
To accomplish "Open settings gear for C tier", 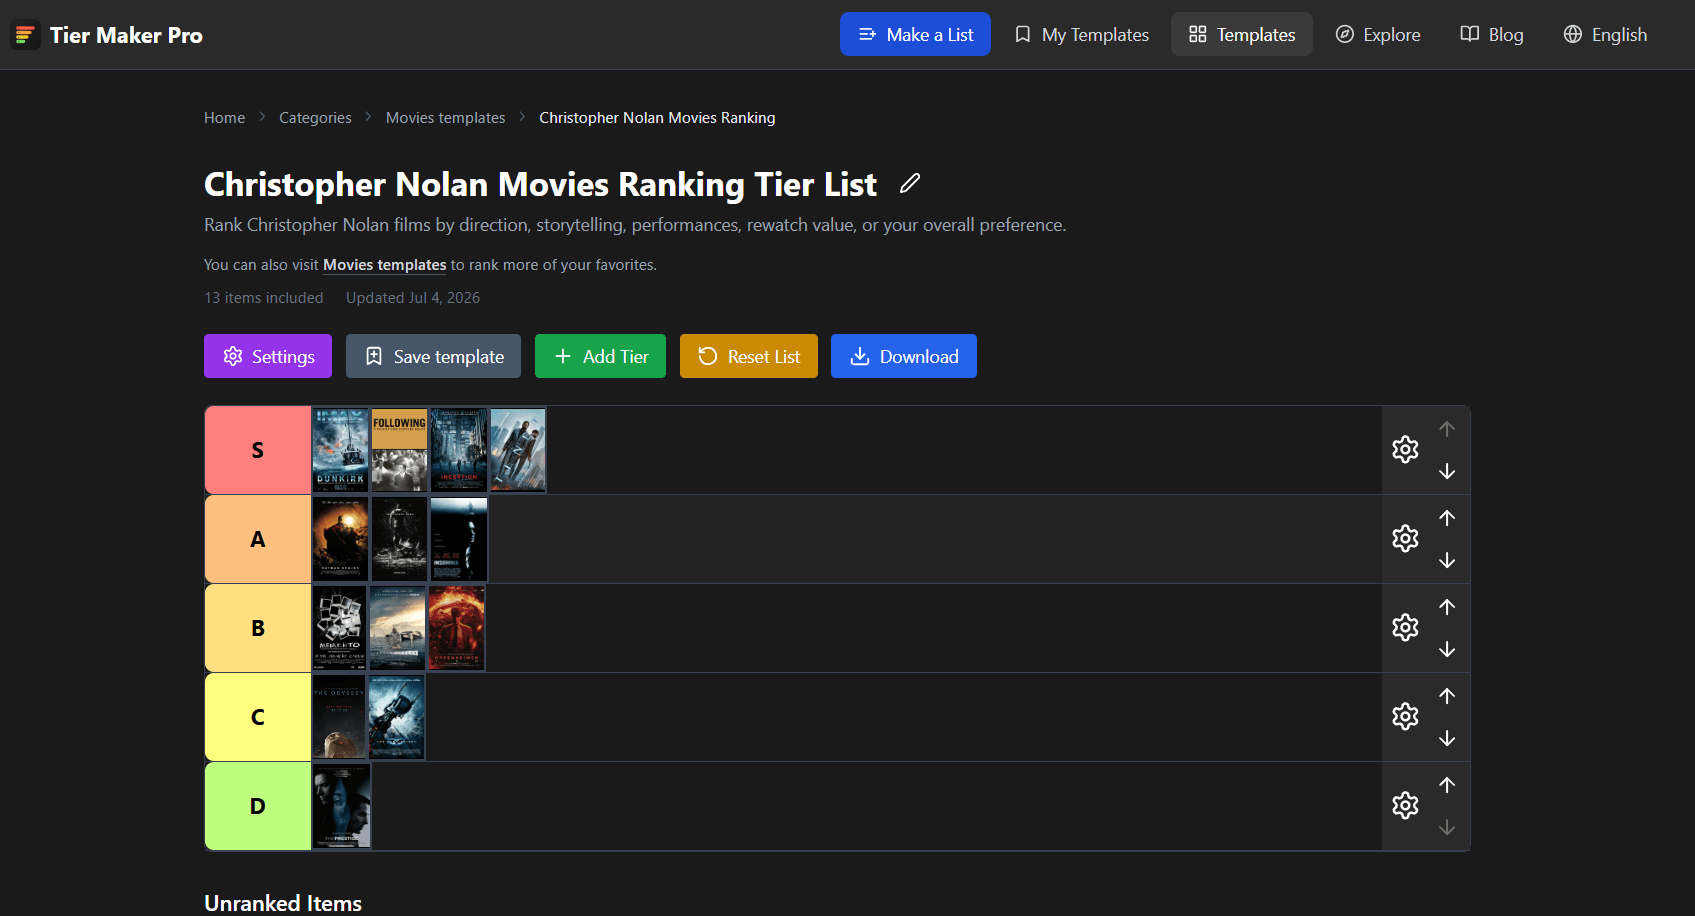I will point(1405,716).
